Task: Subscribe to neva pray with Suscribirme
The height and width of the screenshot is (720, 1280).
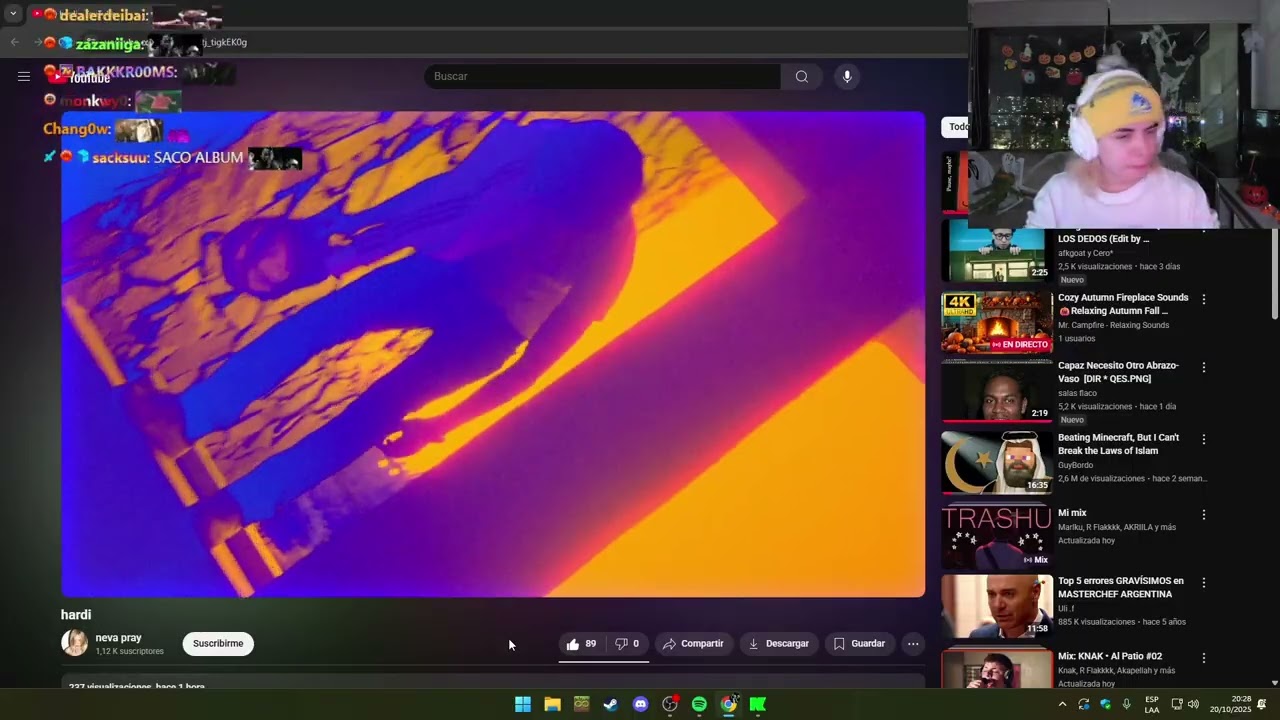Action: [218, 644]
